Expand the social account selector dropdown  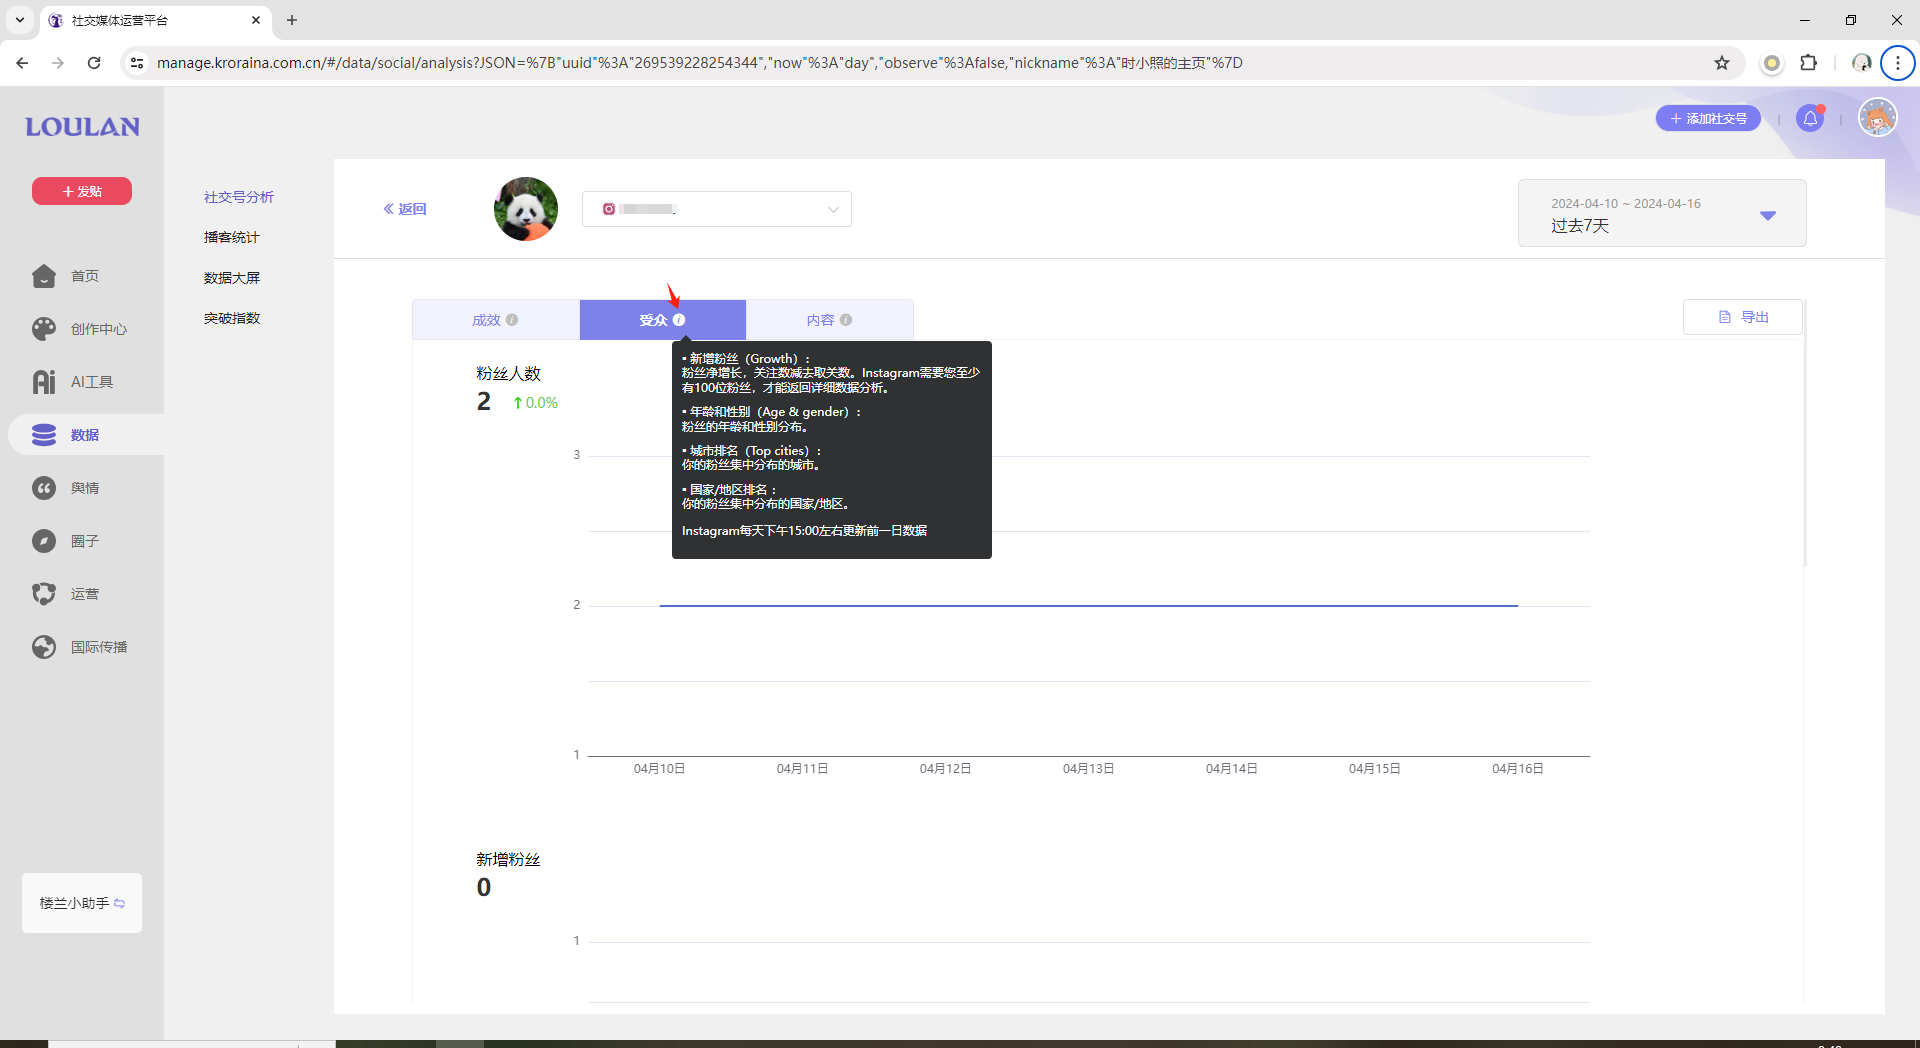716,209
